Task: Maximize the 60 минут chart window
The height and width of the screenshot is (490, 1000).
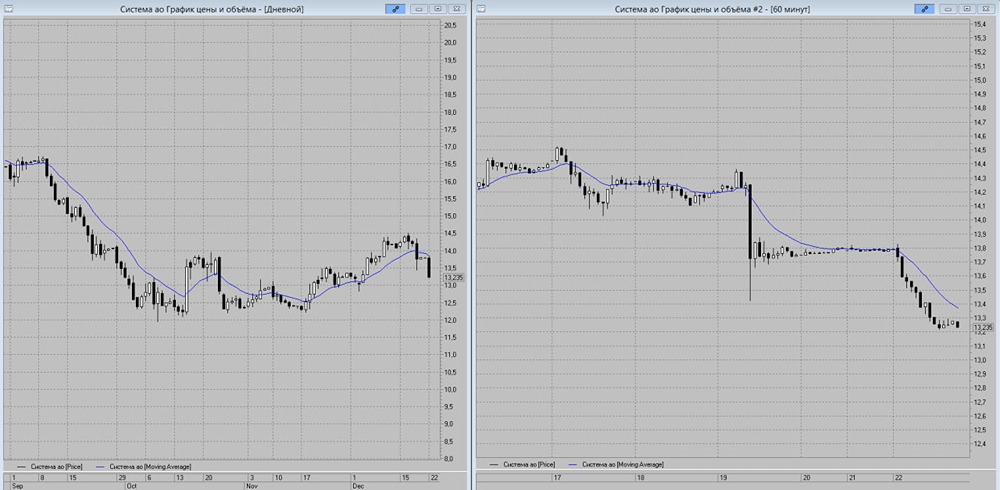Action: click(x=967, y=9)
